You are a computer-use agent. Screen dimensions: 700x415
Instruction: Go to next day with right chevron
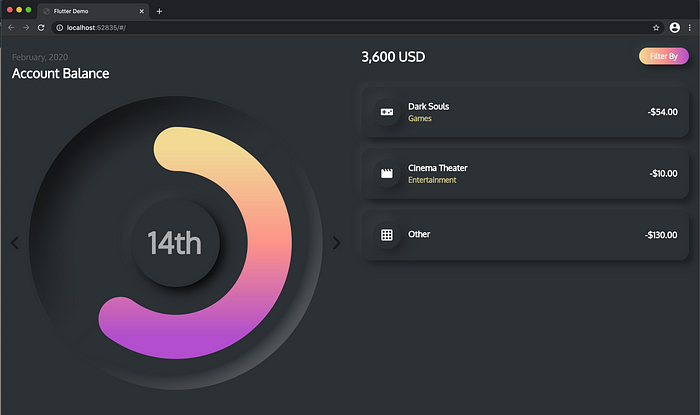coord(337,243)
